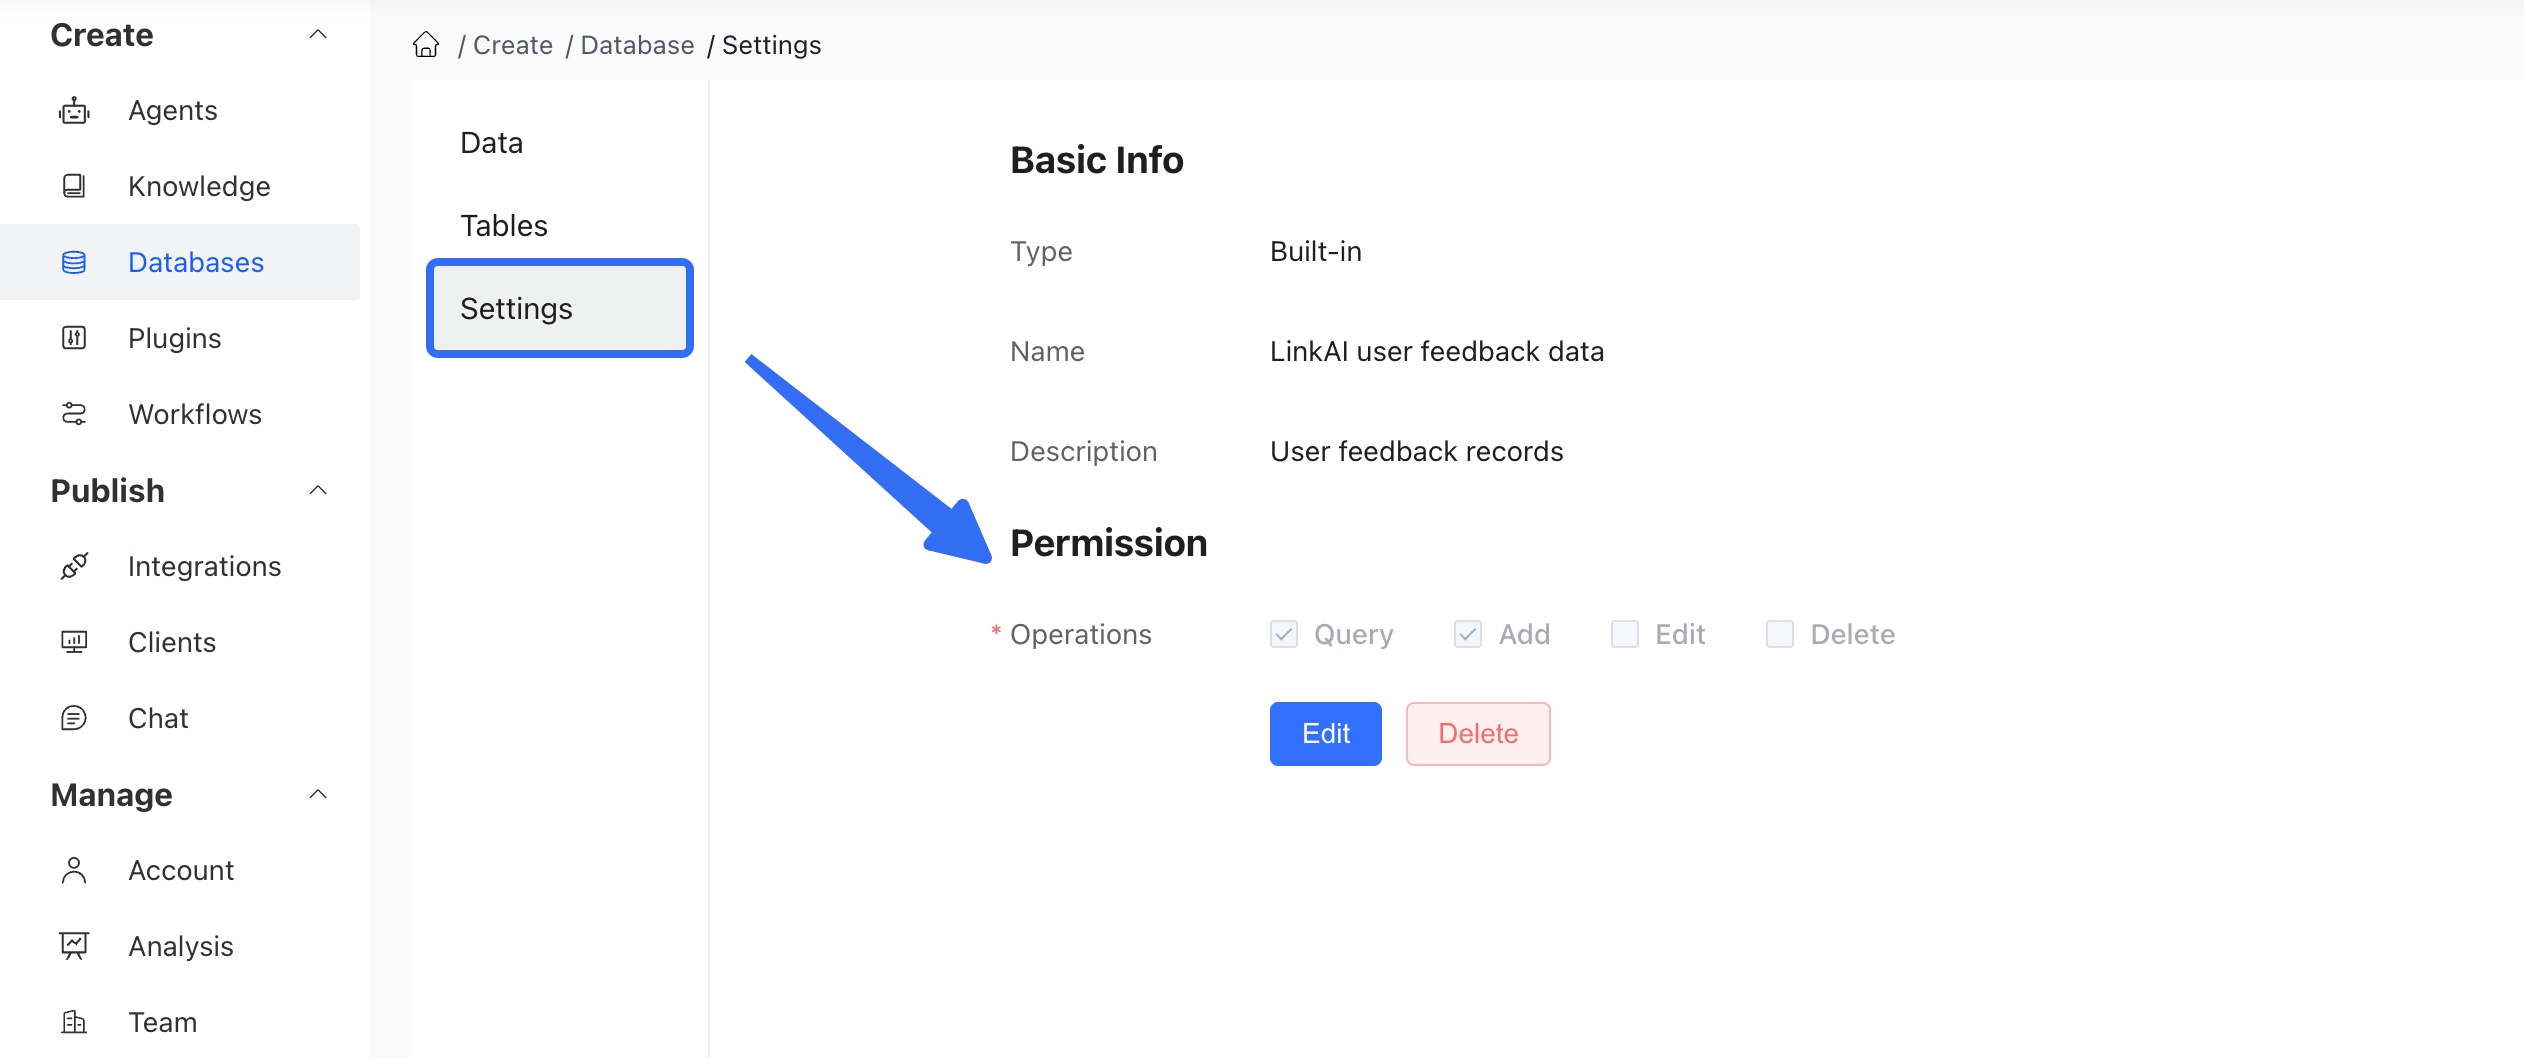Click the Plugins icon in sidebar
The height and width of the screenshot is (1058, 2524).
tap(74, 338)
